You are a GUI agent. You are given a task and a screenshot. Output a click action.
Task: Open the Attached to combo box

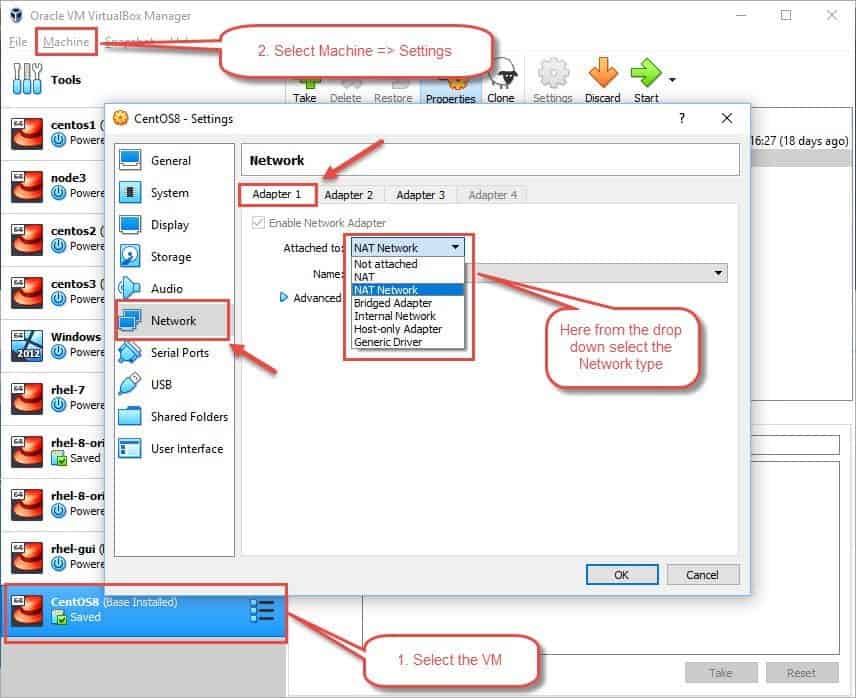[x=408, y=247]
